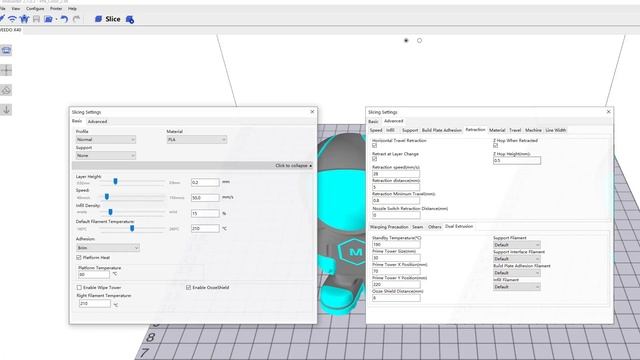The image size is (640, 360).
Task: Click the 'Click to collapse' expander bar
Action: [x=193, y=166]
